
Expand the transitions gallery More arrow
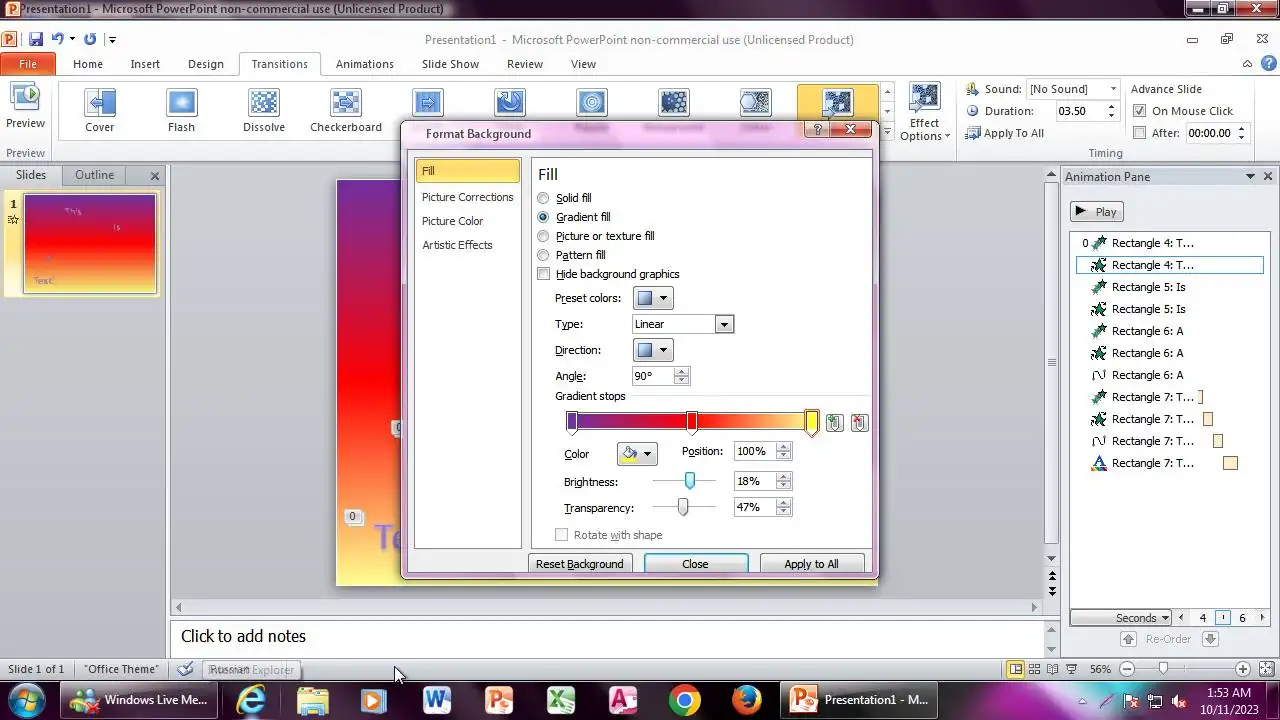click(x=887, y=130)
